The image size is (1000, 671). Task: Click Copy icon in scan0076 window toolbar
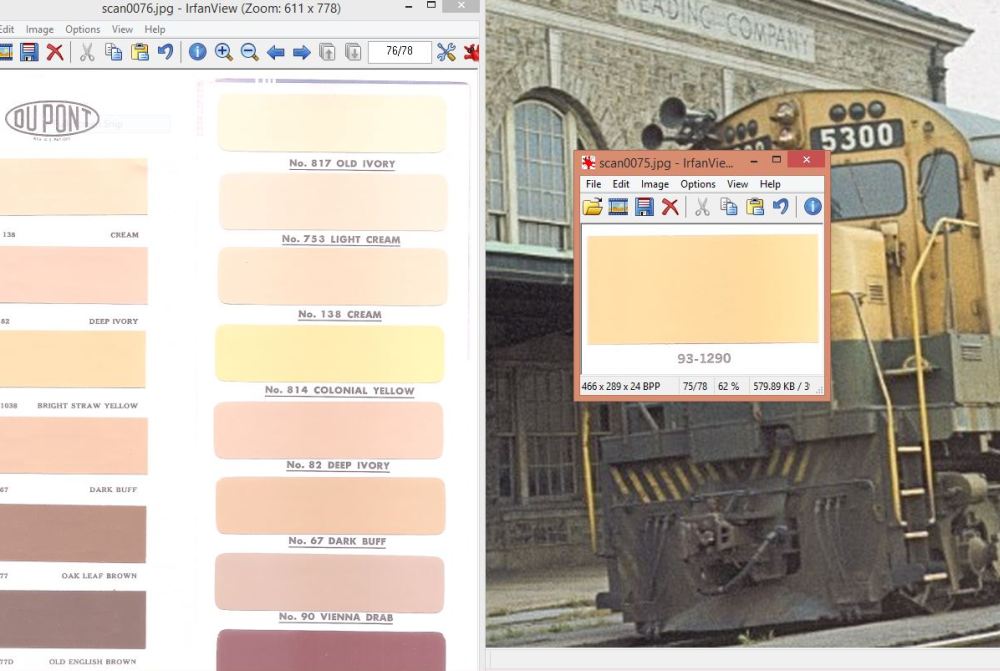click(114, 52)
